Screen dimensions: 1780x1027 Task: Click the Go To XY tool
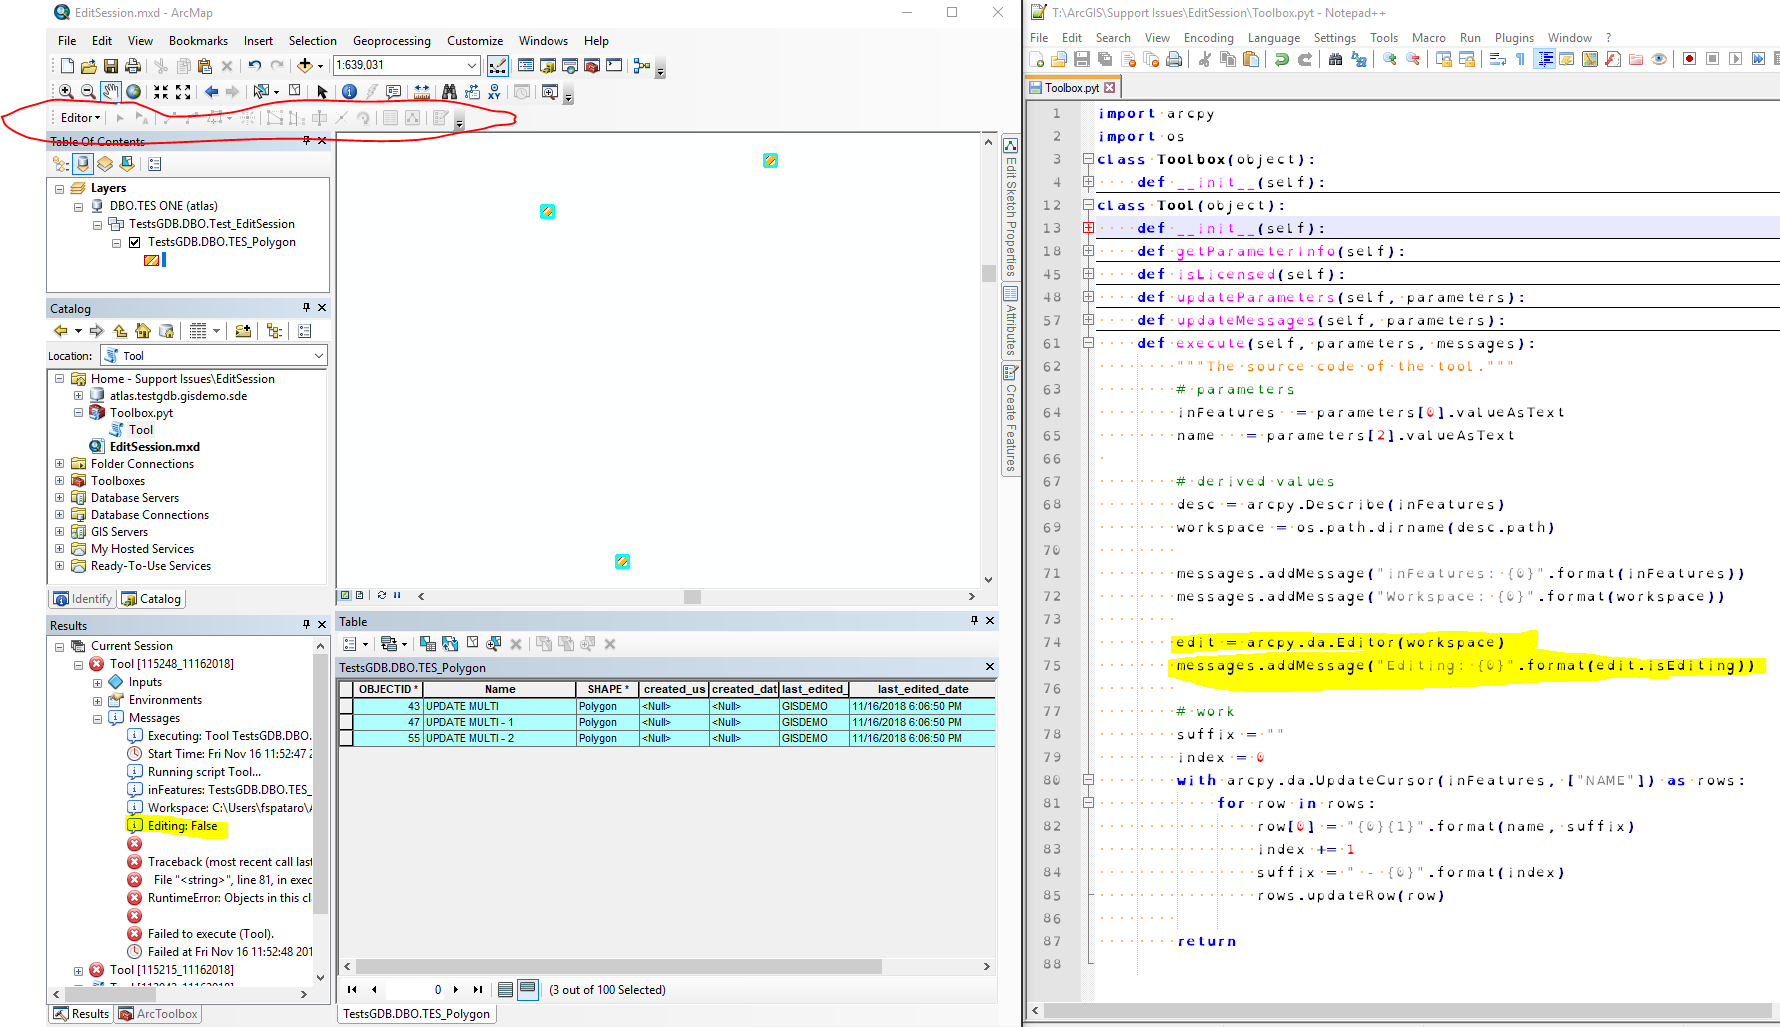[494, 92]
